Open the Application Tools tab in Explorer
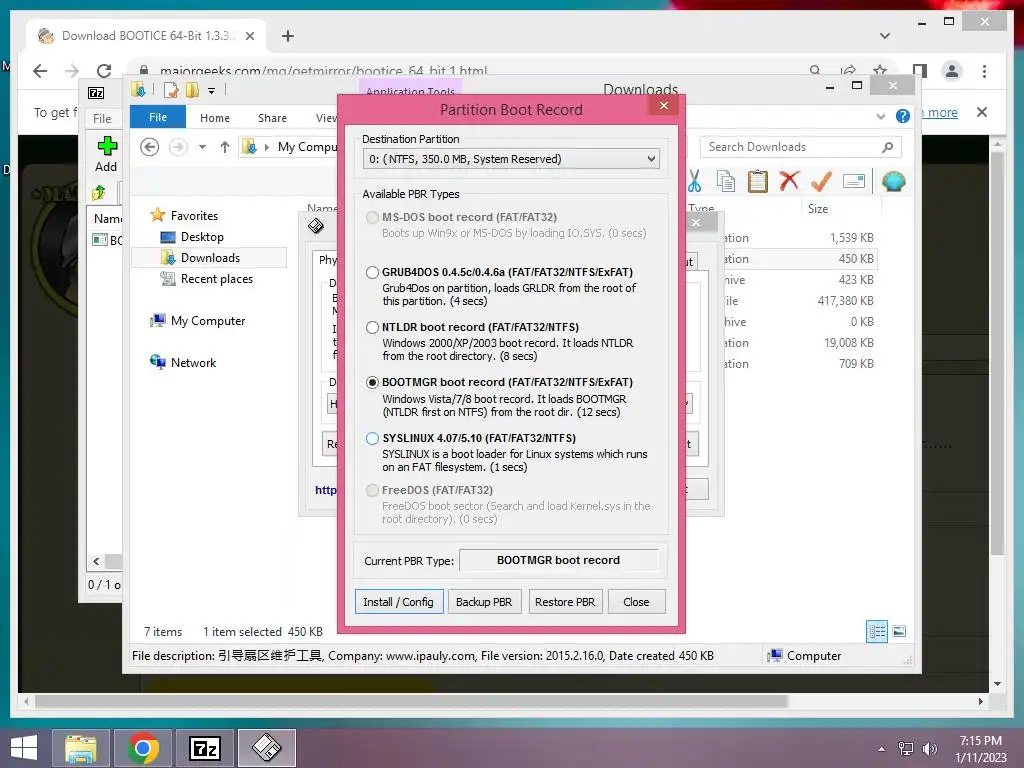The height and width of the screenshot is (768, 1024). [410, 90]
